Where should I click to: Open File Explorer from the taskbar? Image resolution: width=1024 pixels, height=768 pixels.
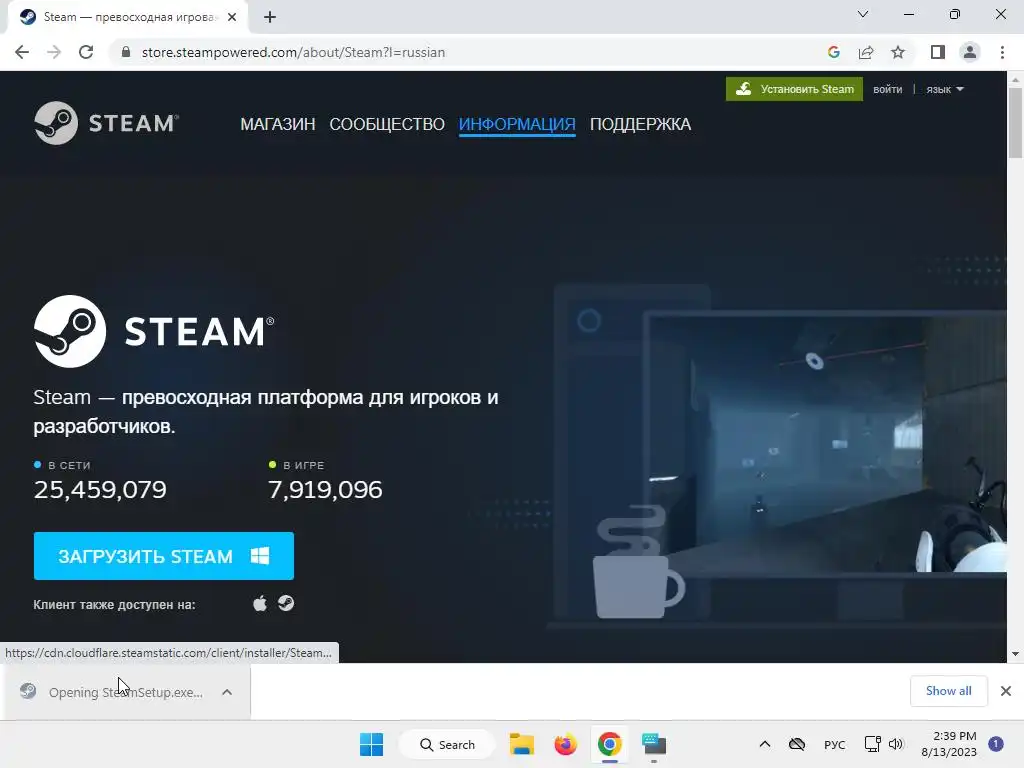click(522, 744)
